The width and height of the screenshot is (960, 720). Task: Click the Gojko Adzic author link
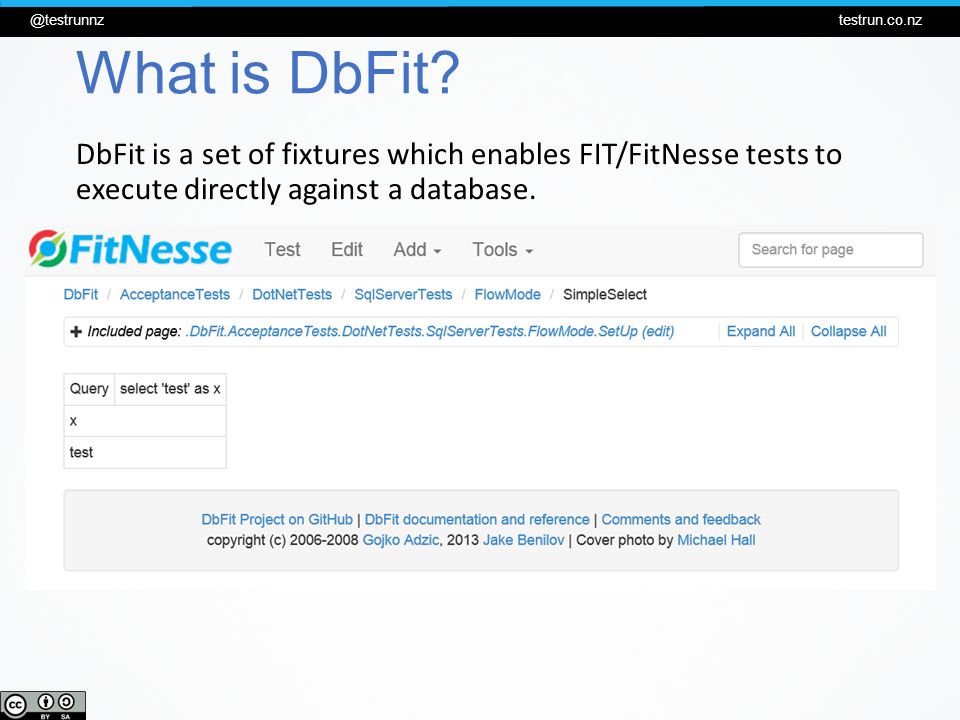[401, 540]
